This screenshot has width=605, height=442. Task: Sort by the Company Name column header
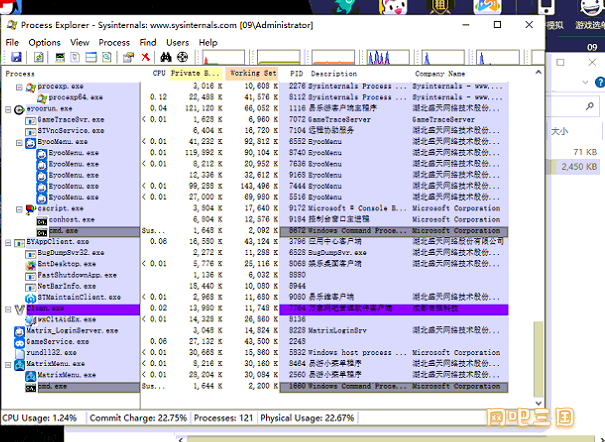point(459,74)
